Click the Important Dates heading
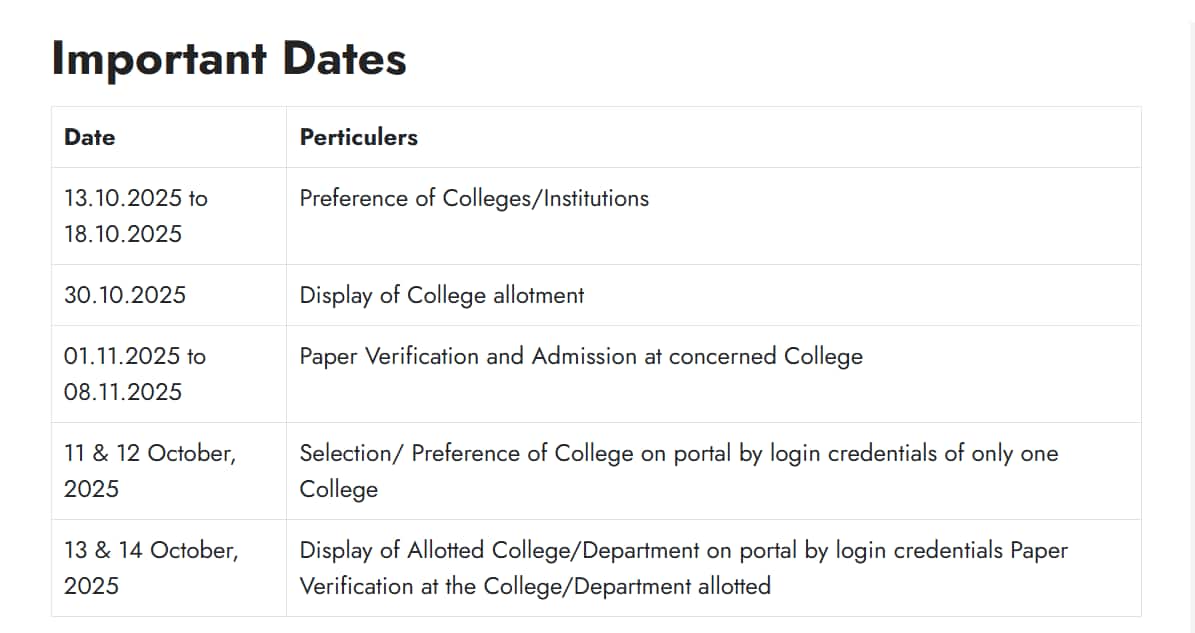 pyautogui.click(x=229, y=58)
